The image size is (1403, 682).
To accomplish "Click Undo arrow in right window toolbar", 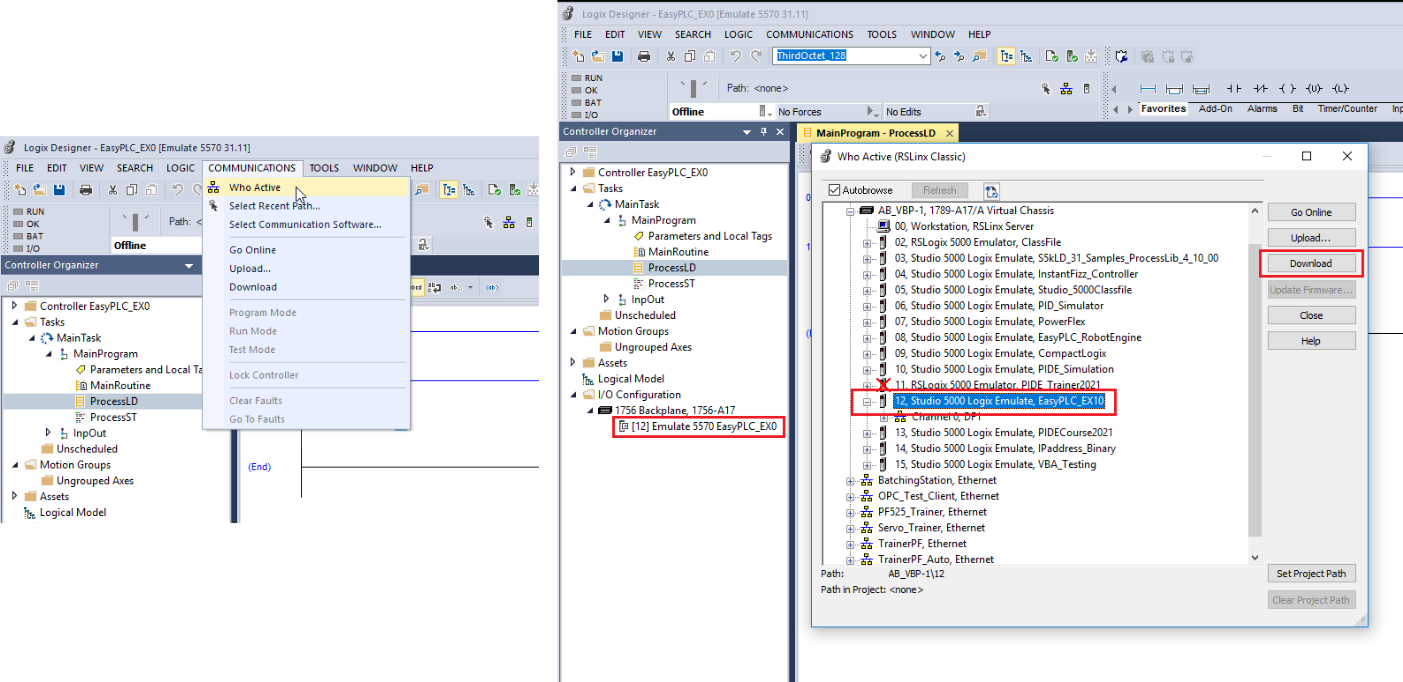I will (736, 56).
